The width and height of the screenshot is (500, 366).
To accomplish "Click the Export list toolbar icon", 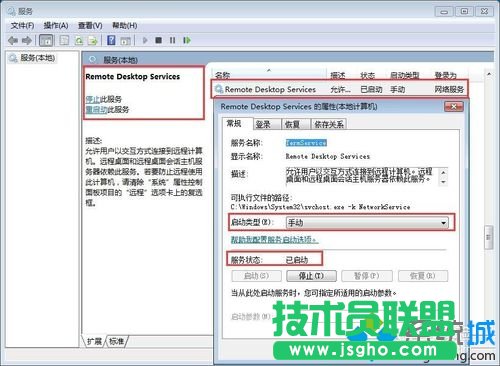I will click(x=92, y=40).
